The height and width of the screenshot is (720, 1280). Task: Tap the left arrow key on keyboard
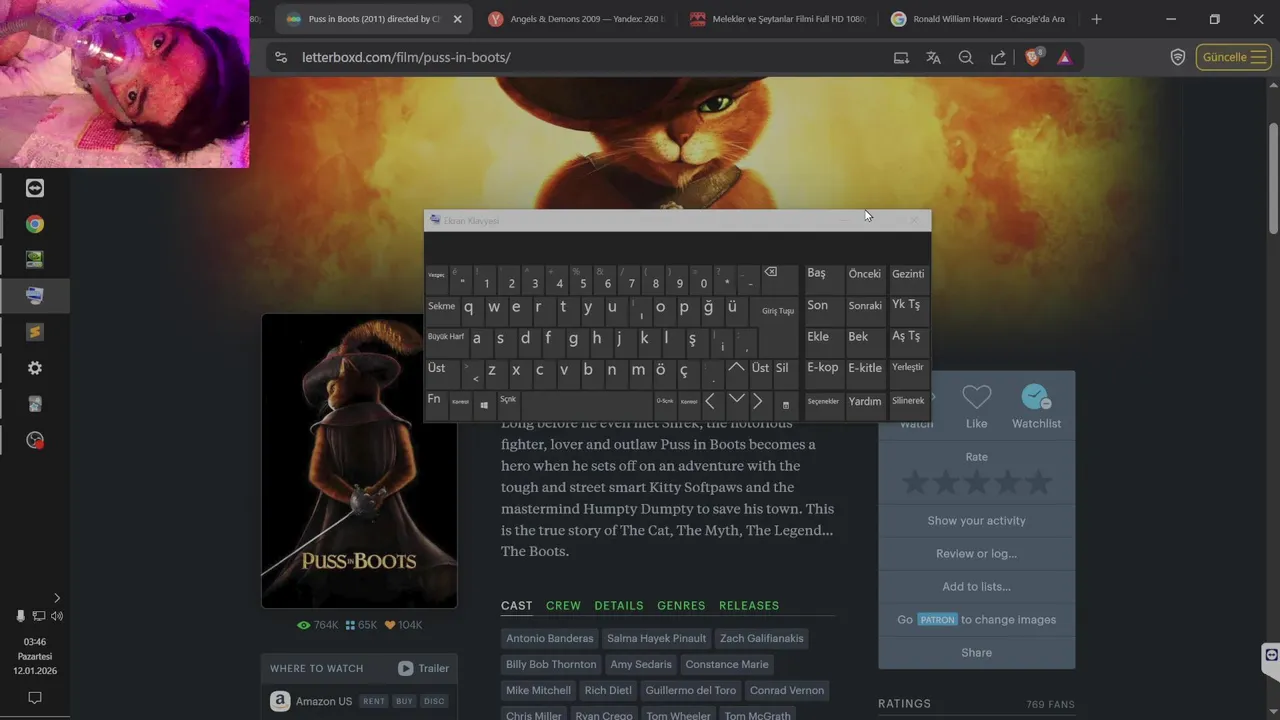(x=710, y=403)
